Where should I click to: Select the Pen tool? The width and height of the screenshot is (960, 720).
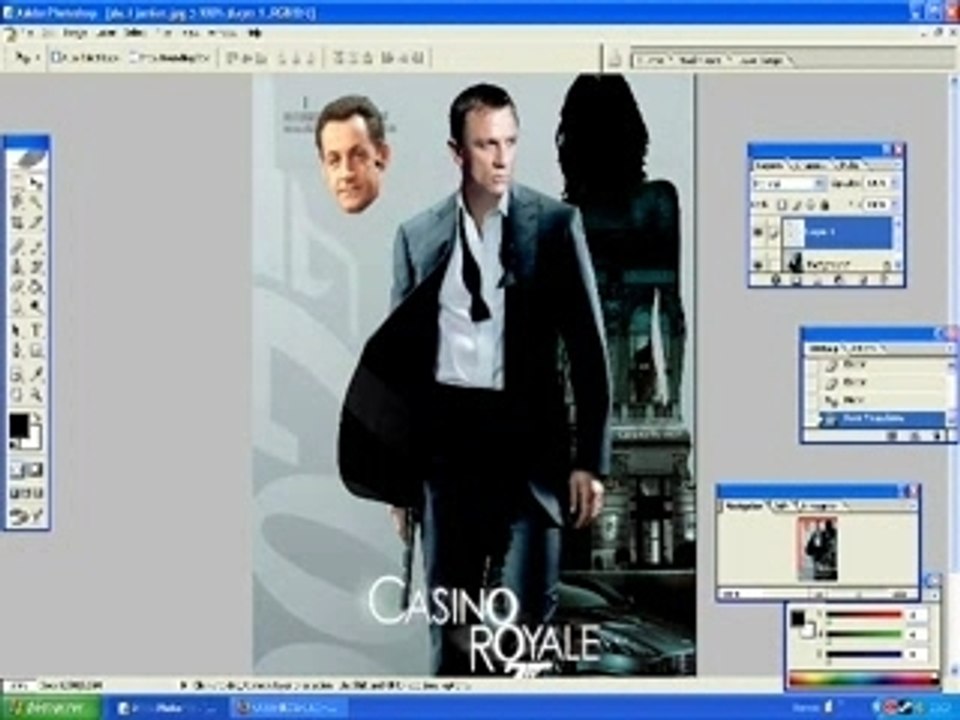pyautogui.click(x=17, y=351)
